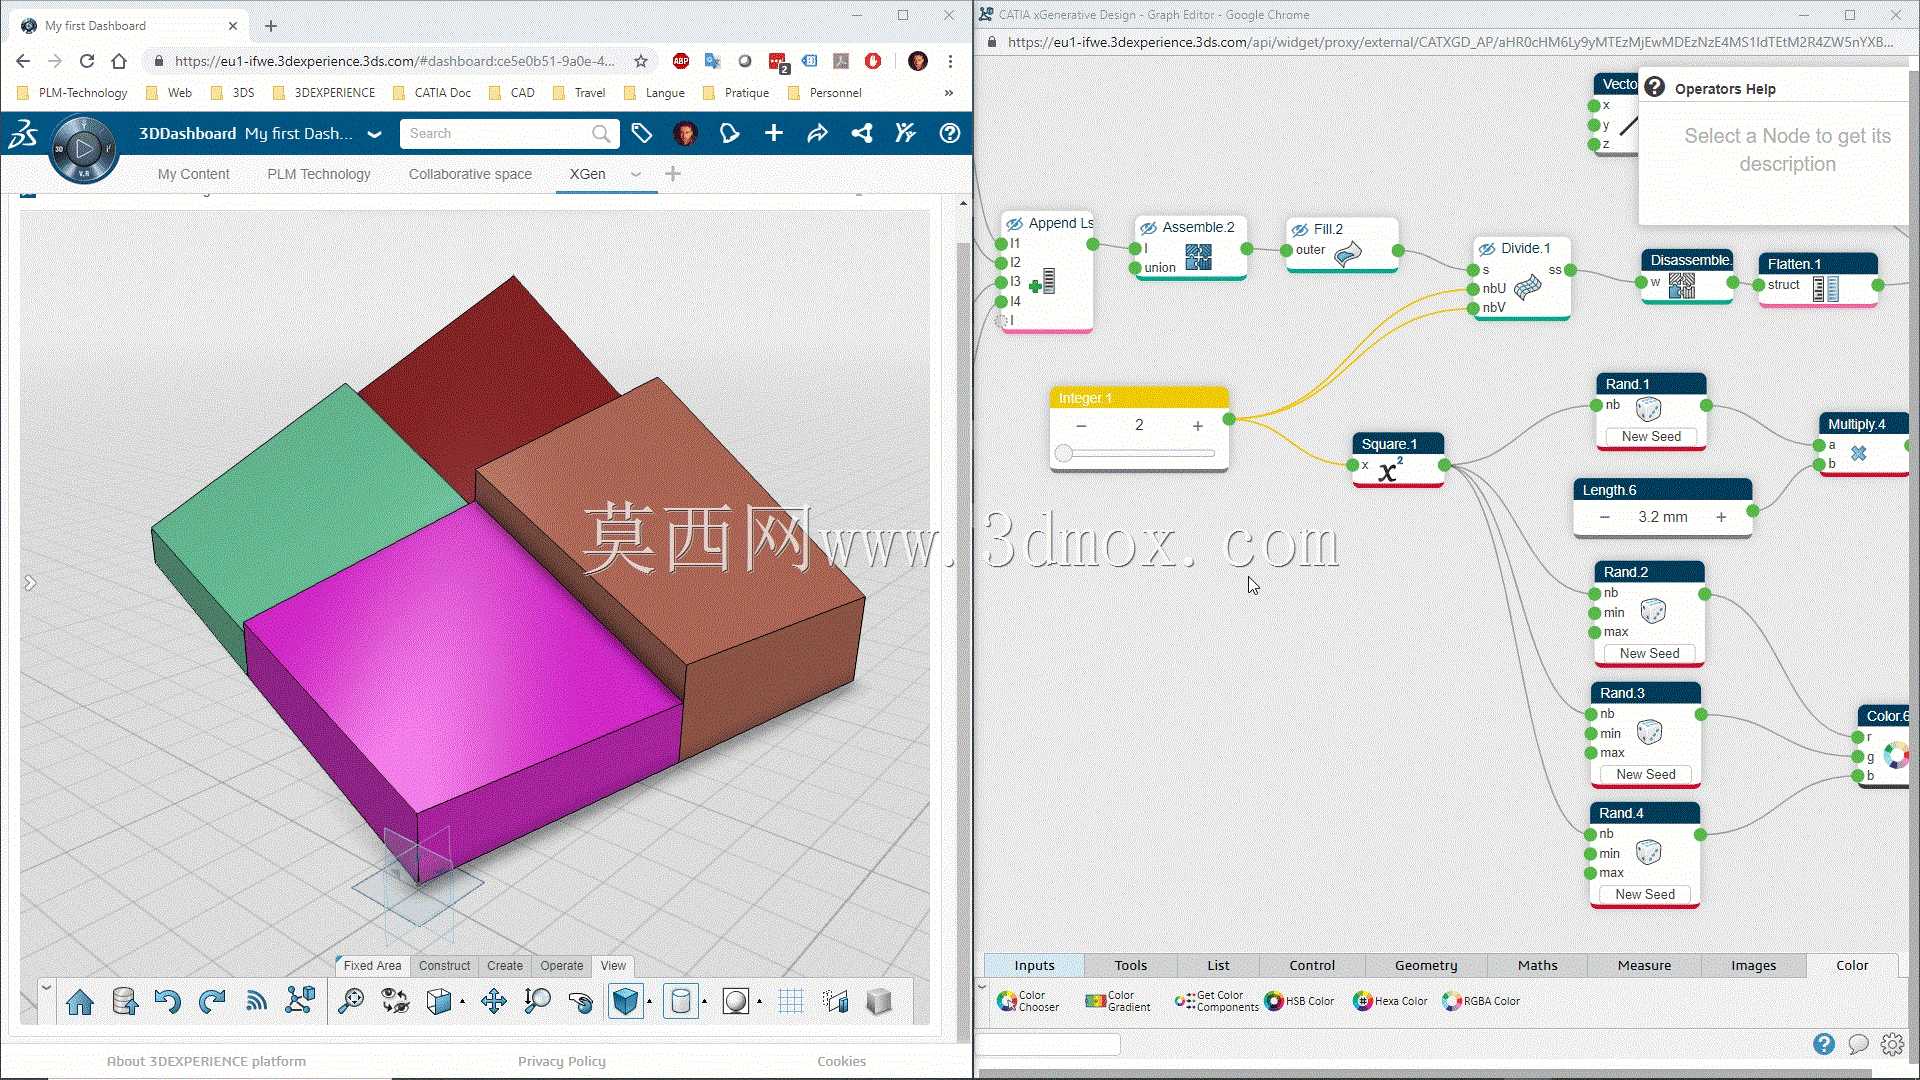Collapse the viewer action bar chevron

coord(46,987)
